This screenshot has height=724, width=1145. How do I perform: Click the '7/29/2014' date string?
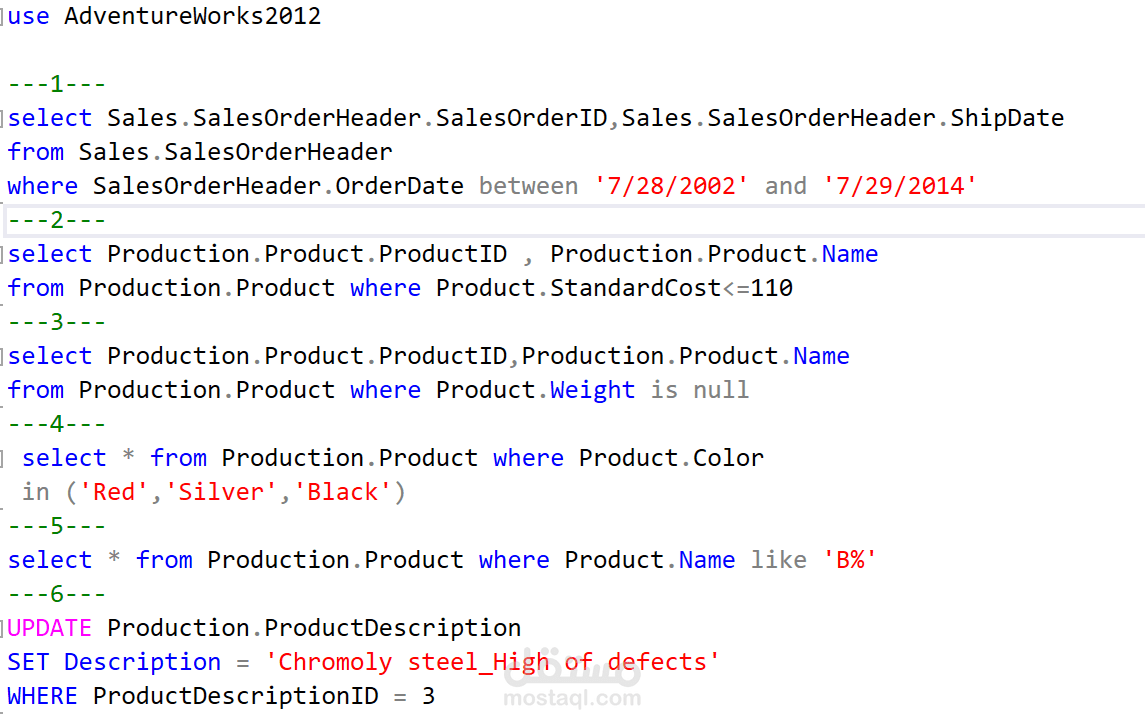pos(899,186)
